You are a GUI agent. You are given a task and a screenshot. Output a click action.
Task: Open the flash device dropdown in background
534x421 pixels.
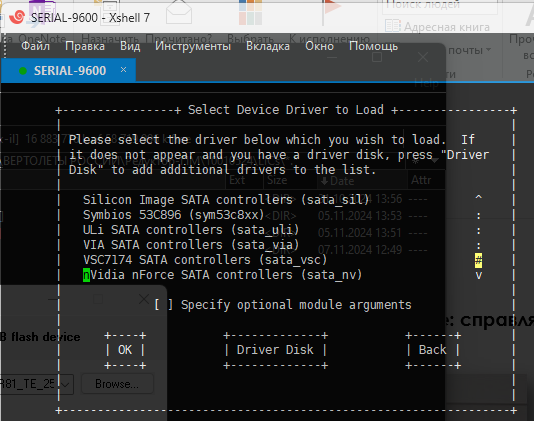[x=65, y=385]
